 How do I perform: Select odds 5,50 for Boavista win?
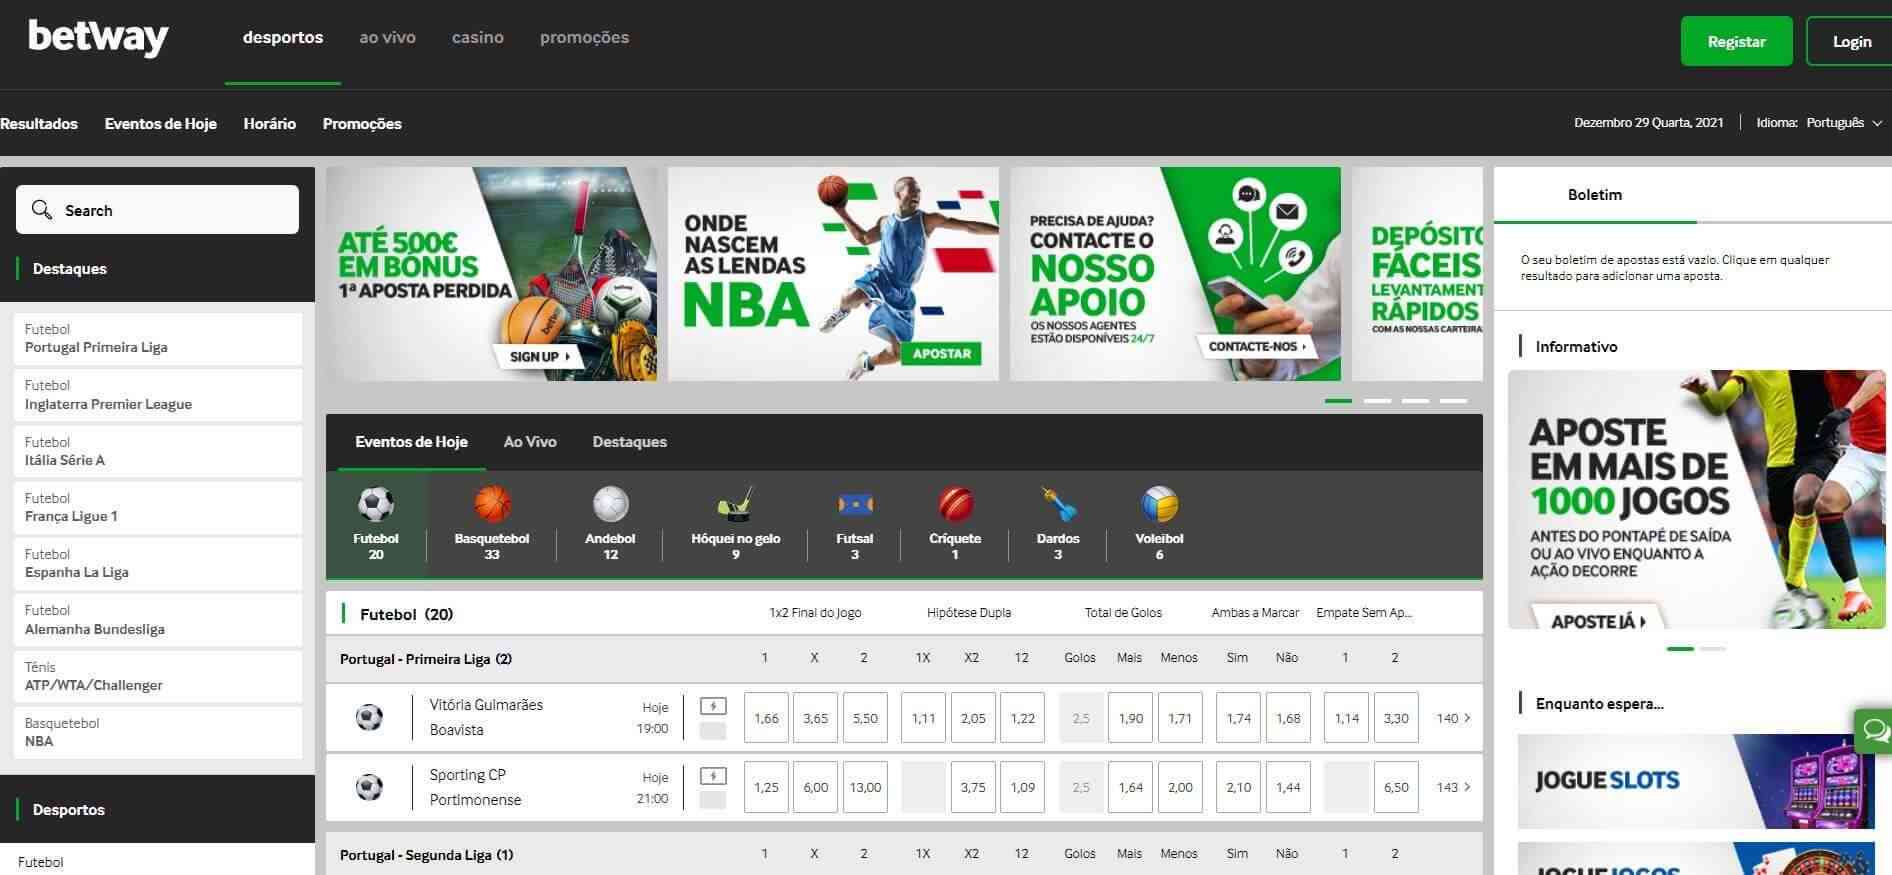(865, 718)
